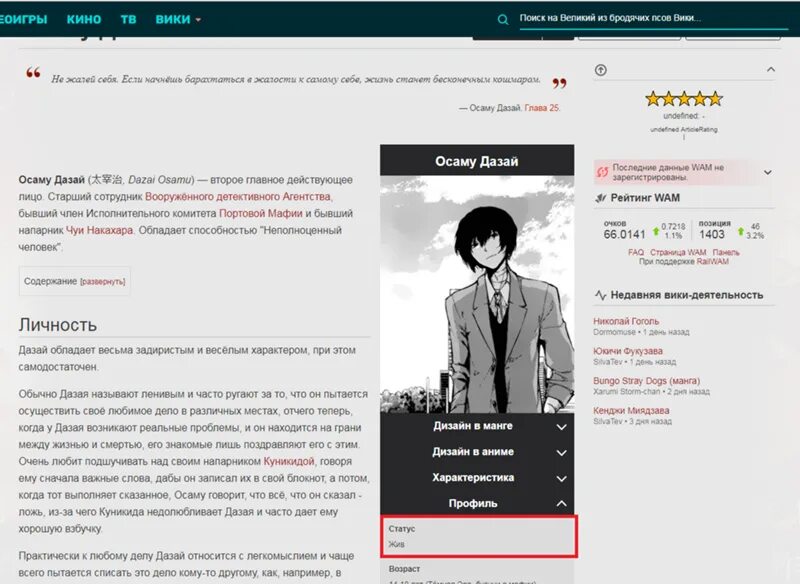Click the recent wiki activity pulse icon

click(601, 295)
